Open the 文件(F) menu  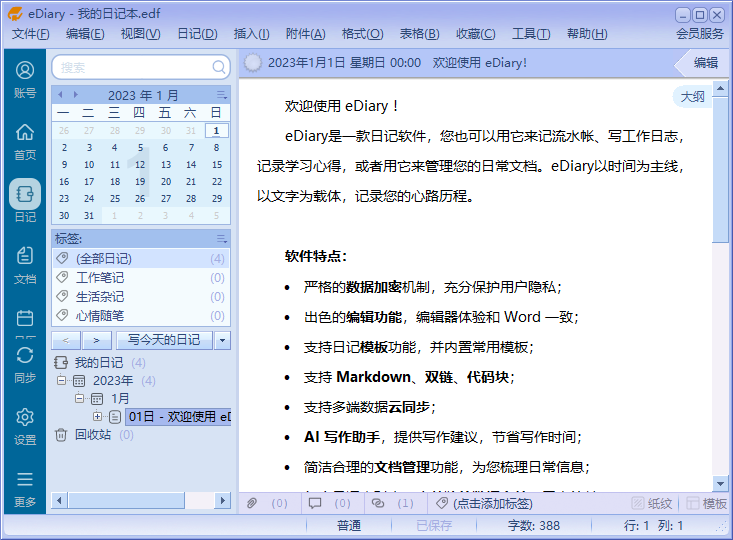tap(30, 34)
